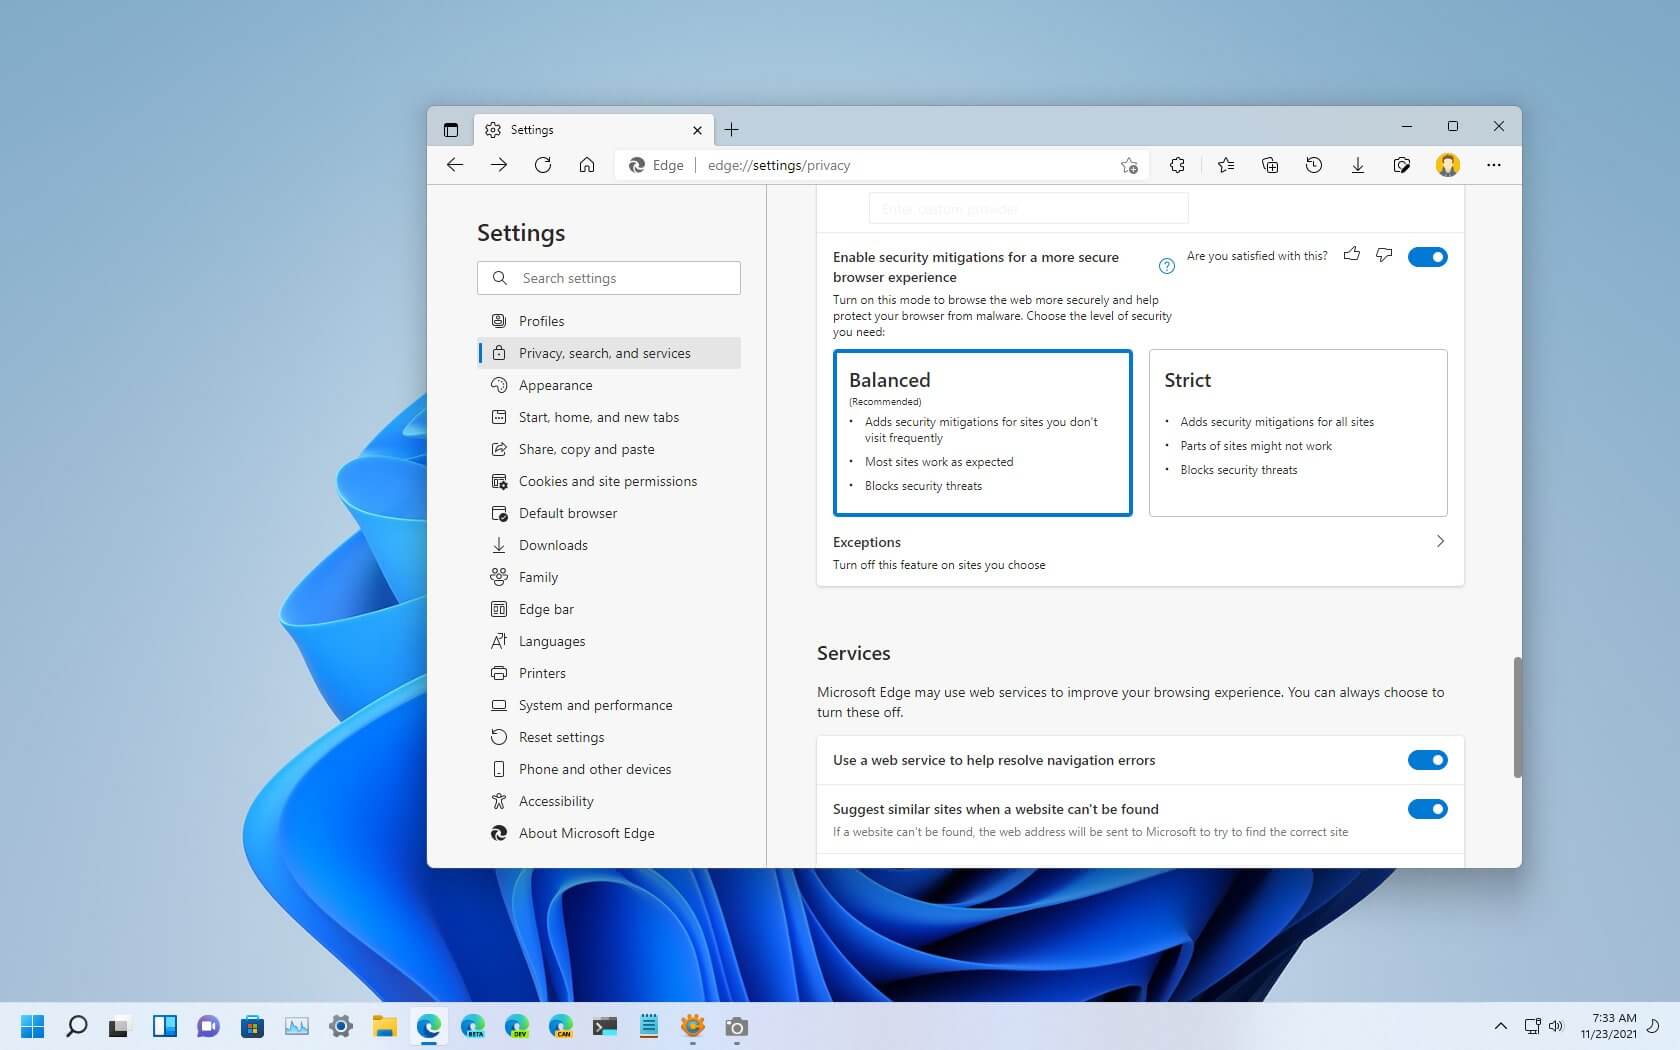Disable web service for navigation errors toggle

pos(1428,760)
